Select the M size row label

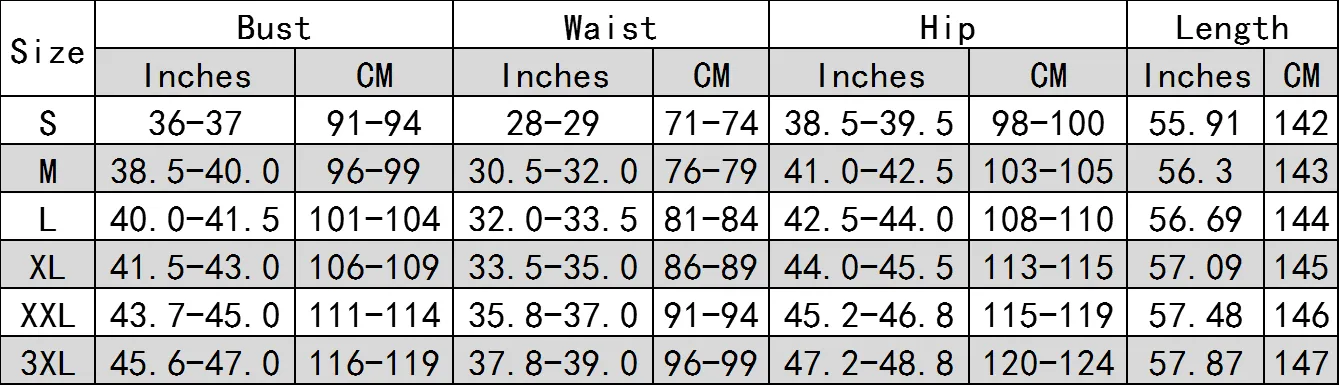(48, 171)
